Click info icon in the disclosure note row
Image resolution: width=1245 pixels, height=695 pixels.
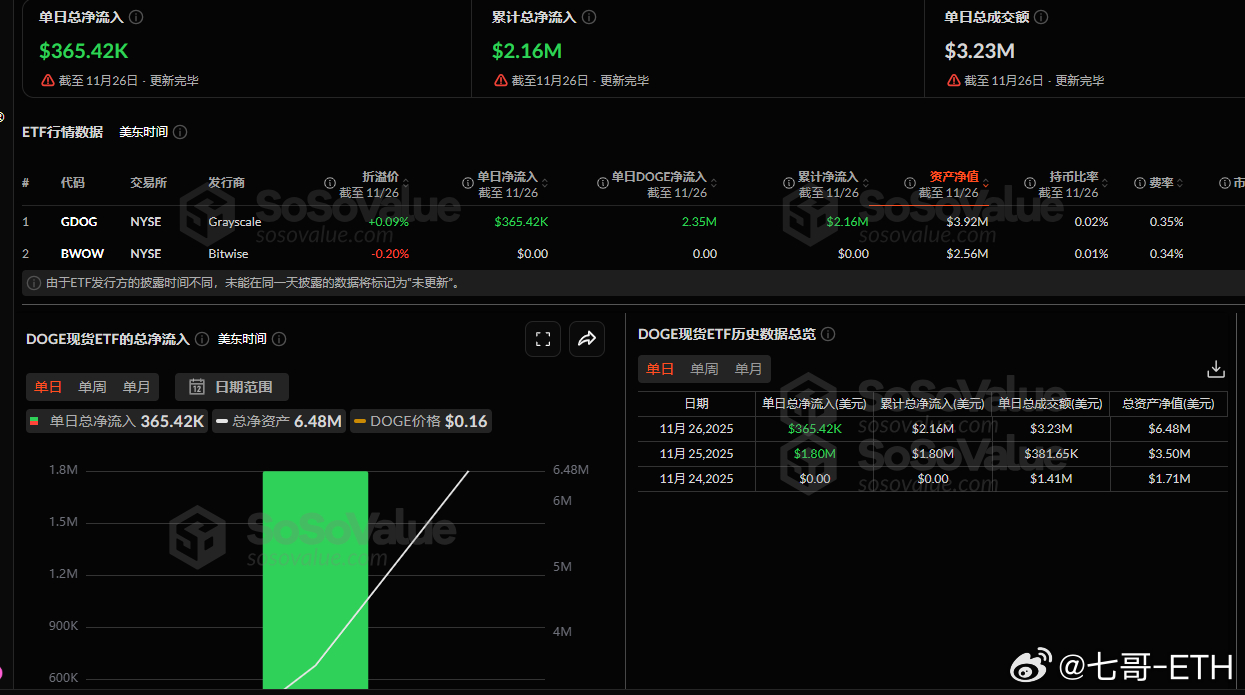pyautogui.click(x=34, y=283)
